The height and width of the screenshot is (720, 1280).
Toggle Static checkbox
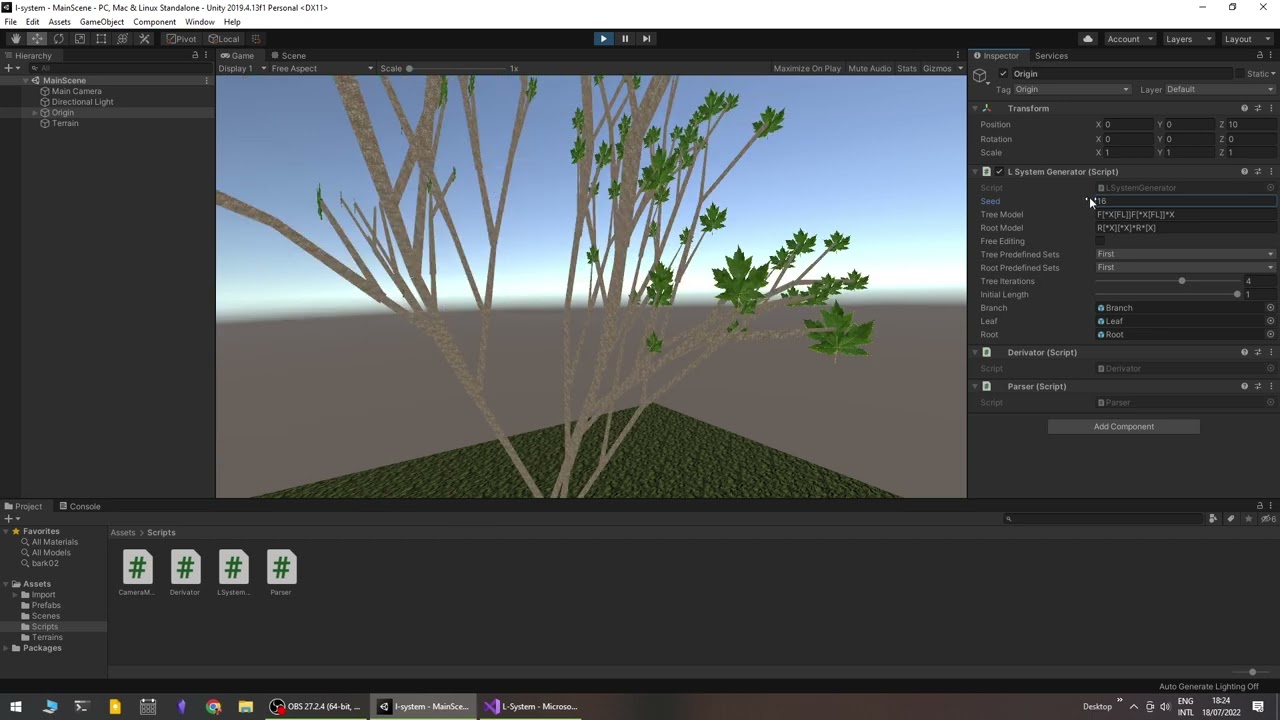tap(1240, 74)
